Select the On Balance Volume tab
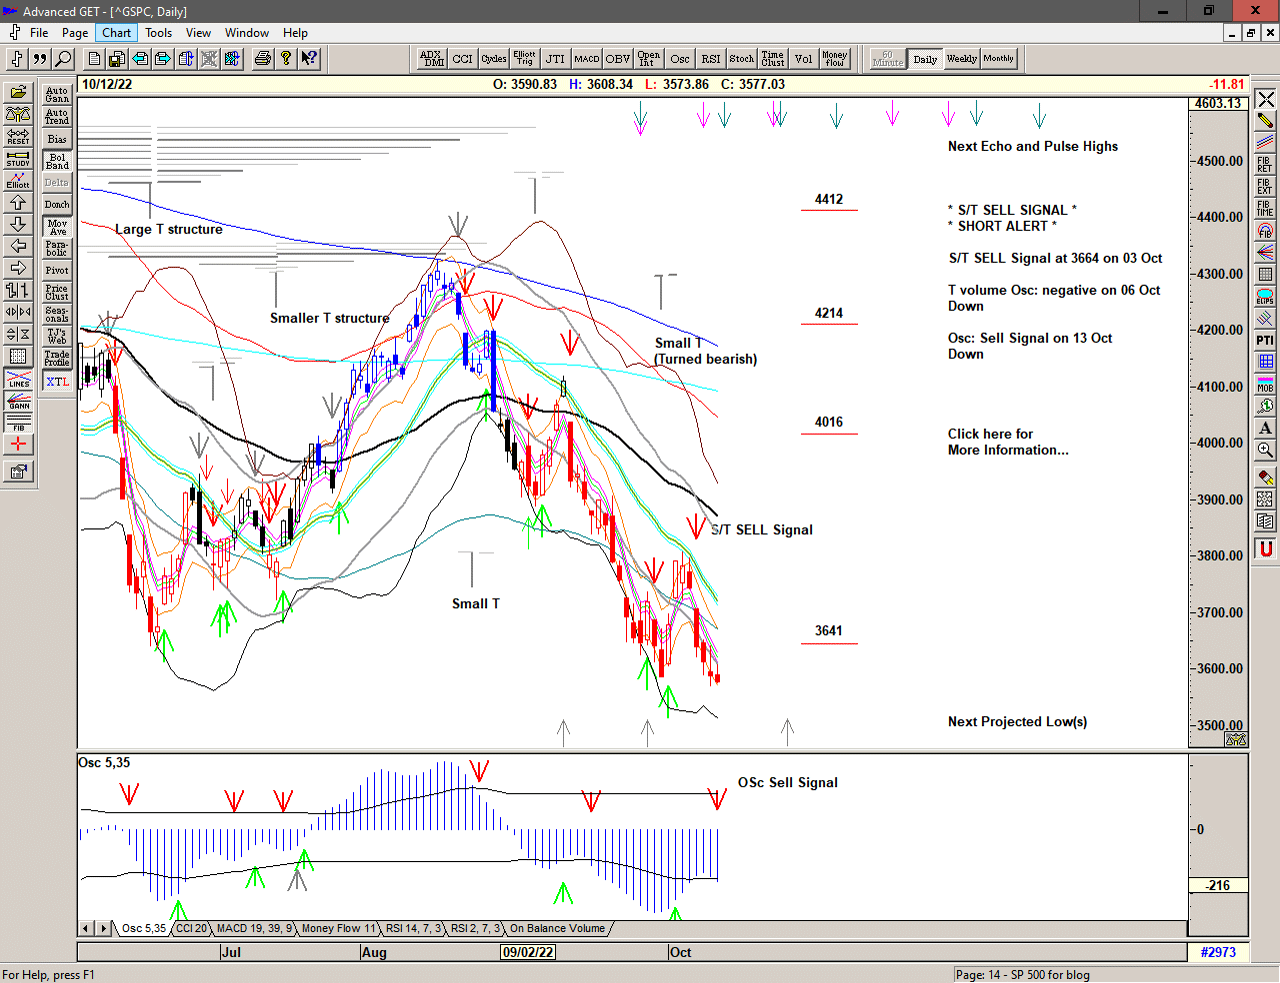 (557, 929)
